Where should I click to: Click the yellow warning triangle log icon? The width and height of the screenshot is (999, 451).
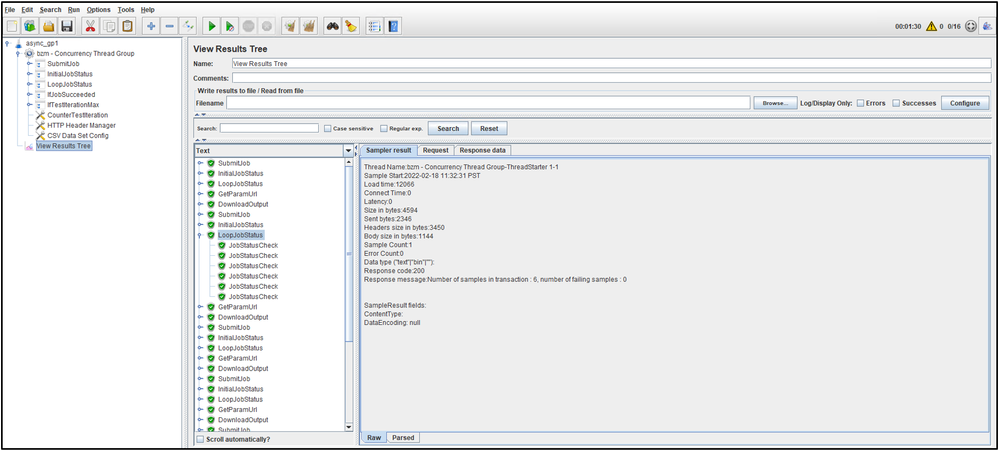931,27
